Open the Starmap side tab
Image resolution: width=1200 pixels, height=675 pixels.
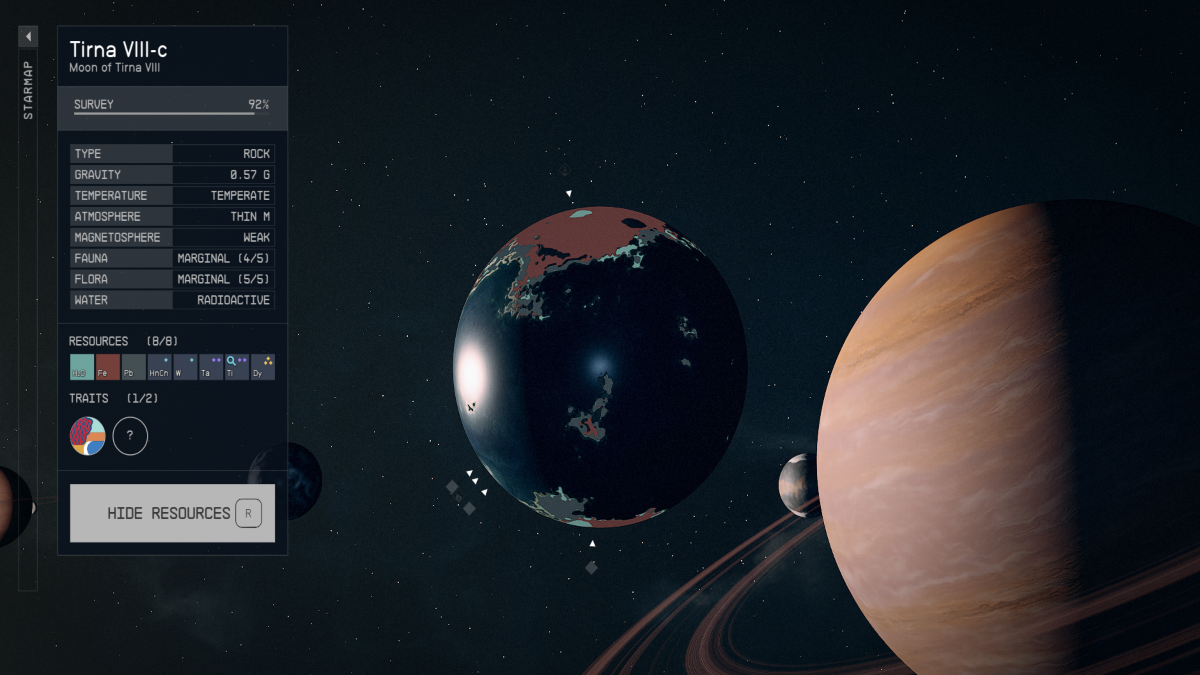pyautogui.click(x=28, y=90)
